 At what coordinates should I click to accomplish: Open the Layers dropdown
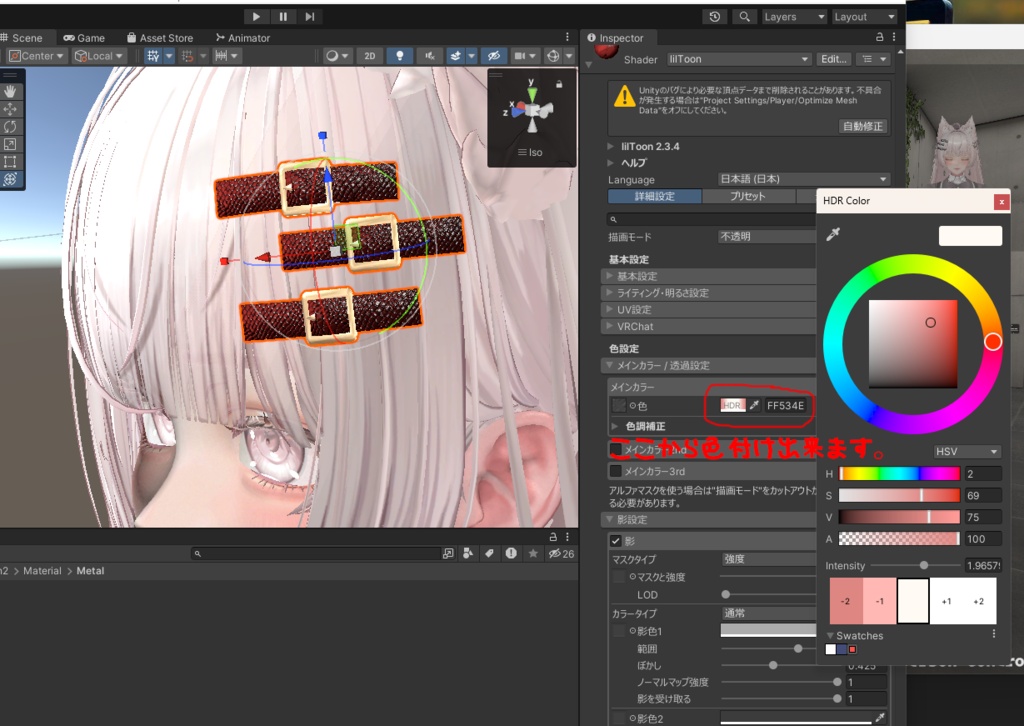point(794,16)
